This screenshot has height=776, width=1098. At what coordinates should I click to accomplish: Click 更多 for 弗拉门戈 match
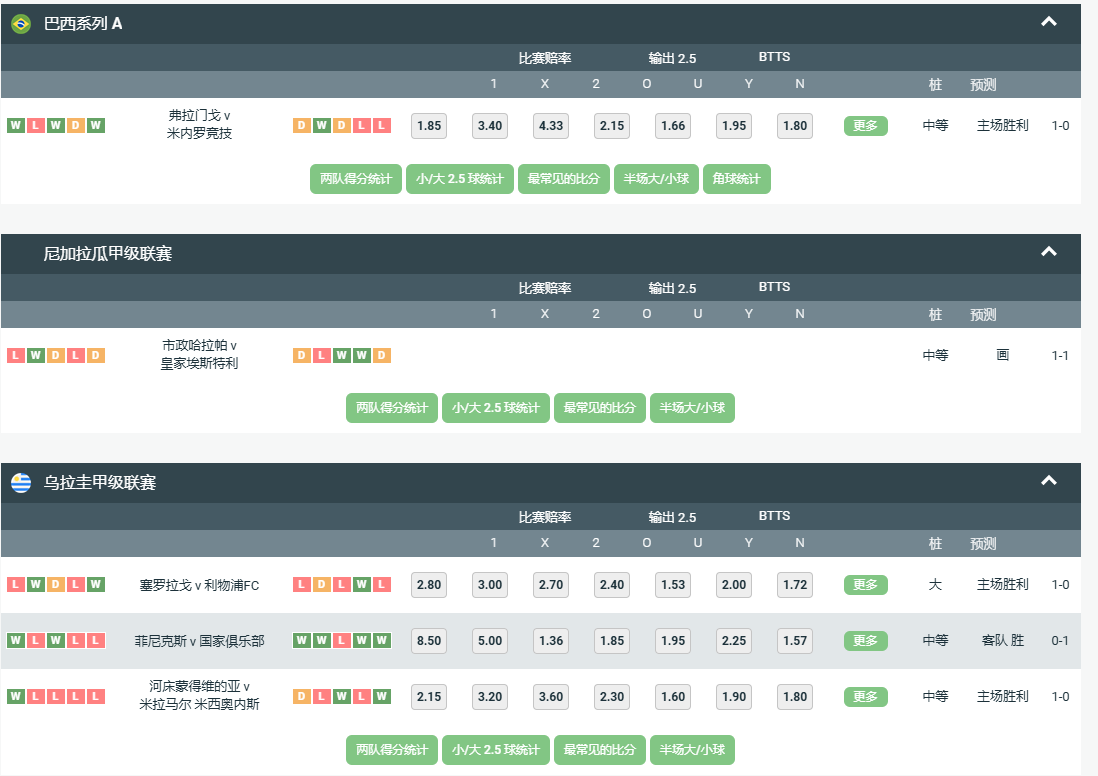coord(865,126)
